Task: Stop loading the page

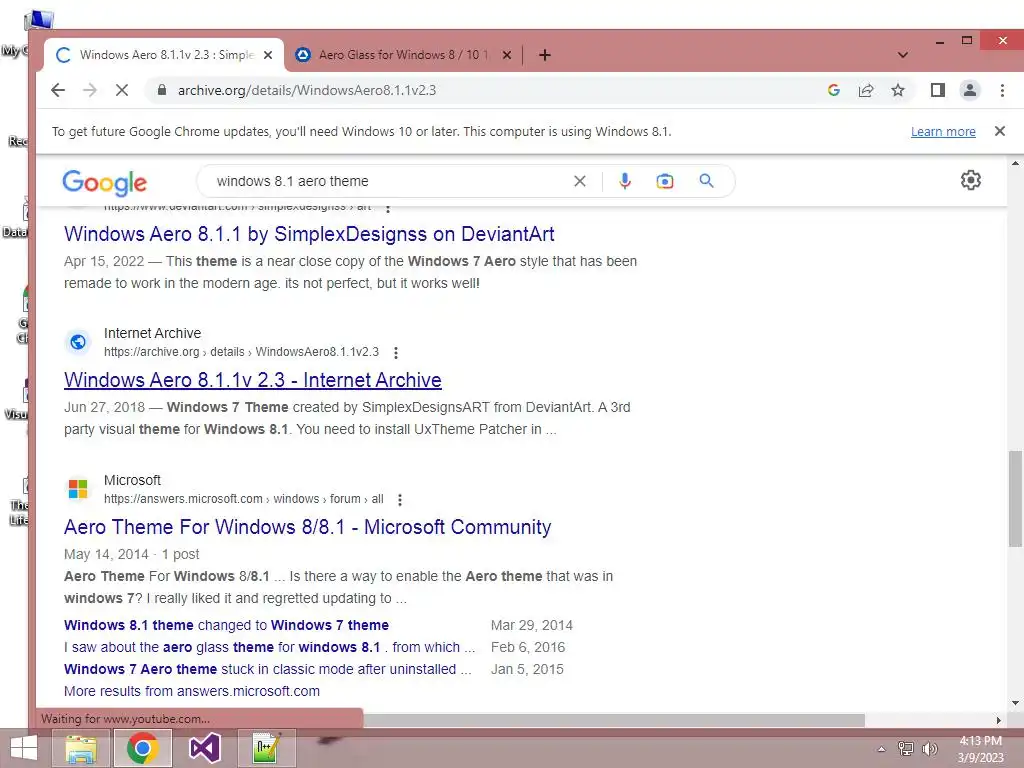Action: click(x=121, y=90)
